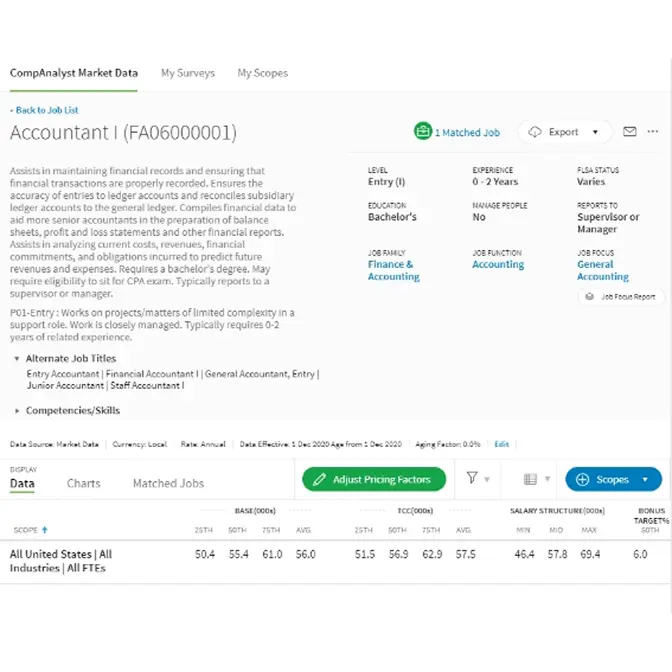The image size is (672, 672).
Task: Click the email envelope icon
Action: [x=630, y=132]
